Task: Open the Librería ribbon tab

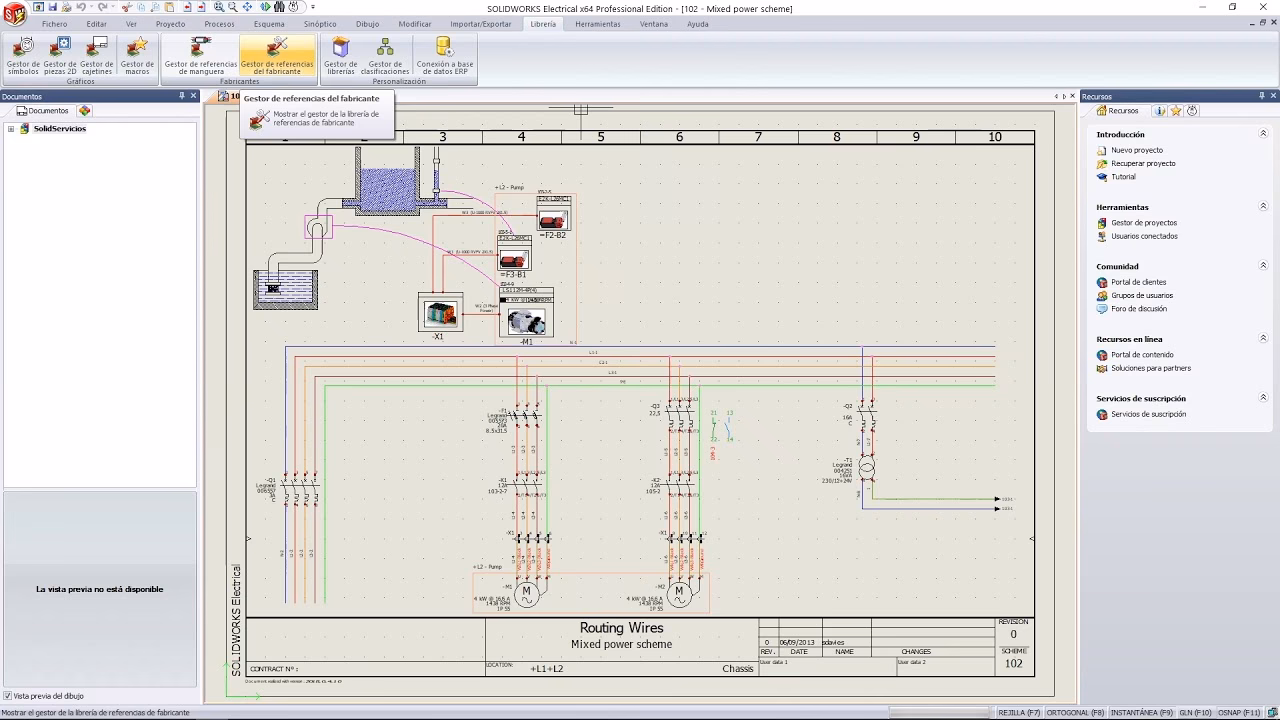Action: pos(543,24)
